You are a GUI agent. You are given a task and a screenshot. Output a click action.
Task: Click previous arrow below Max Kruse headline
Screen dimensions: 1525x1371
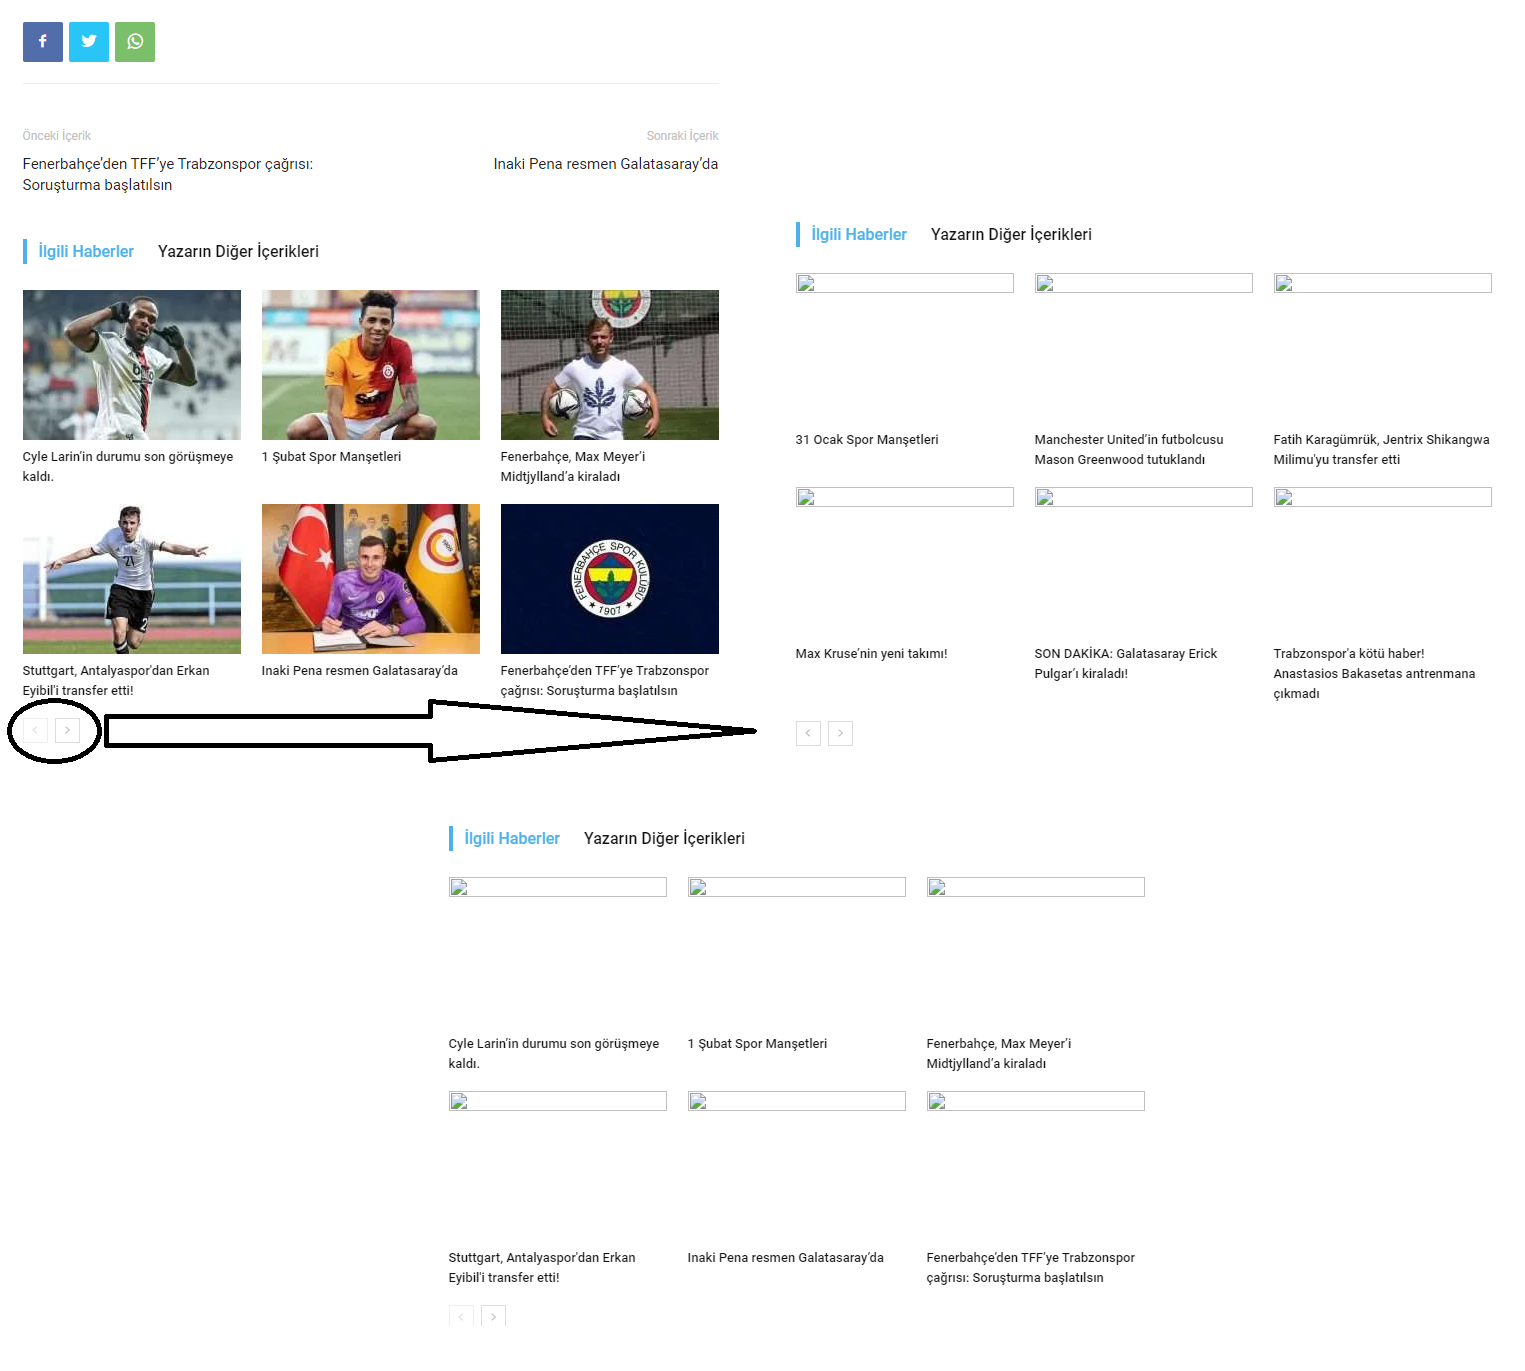(808, 733)
